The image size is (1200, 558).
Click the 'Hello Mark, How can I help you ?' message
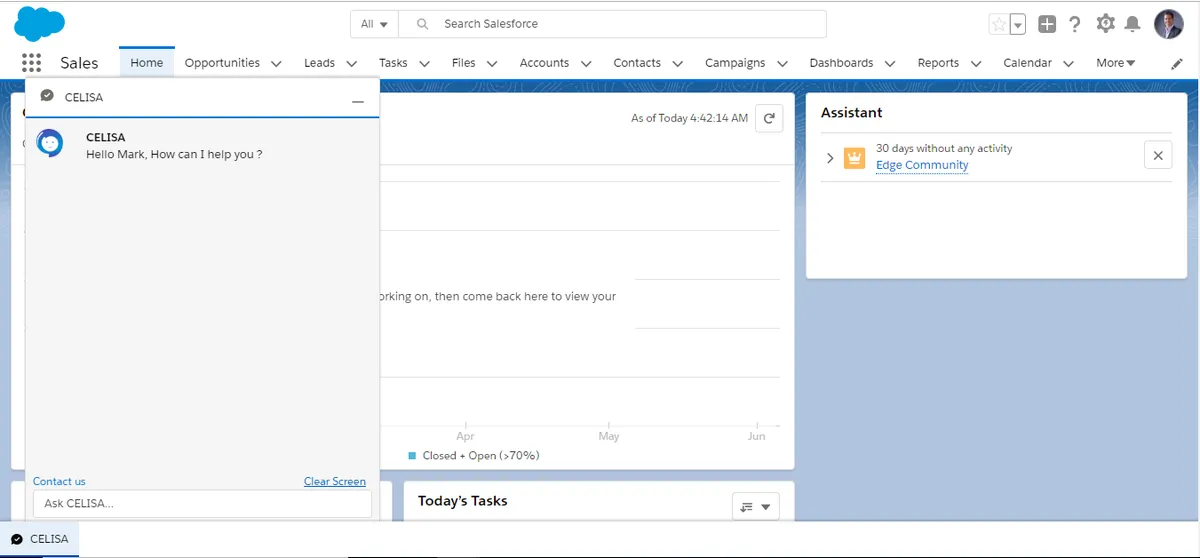174,155
